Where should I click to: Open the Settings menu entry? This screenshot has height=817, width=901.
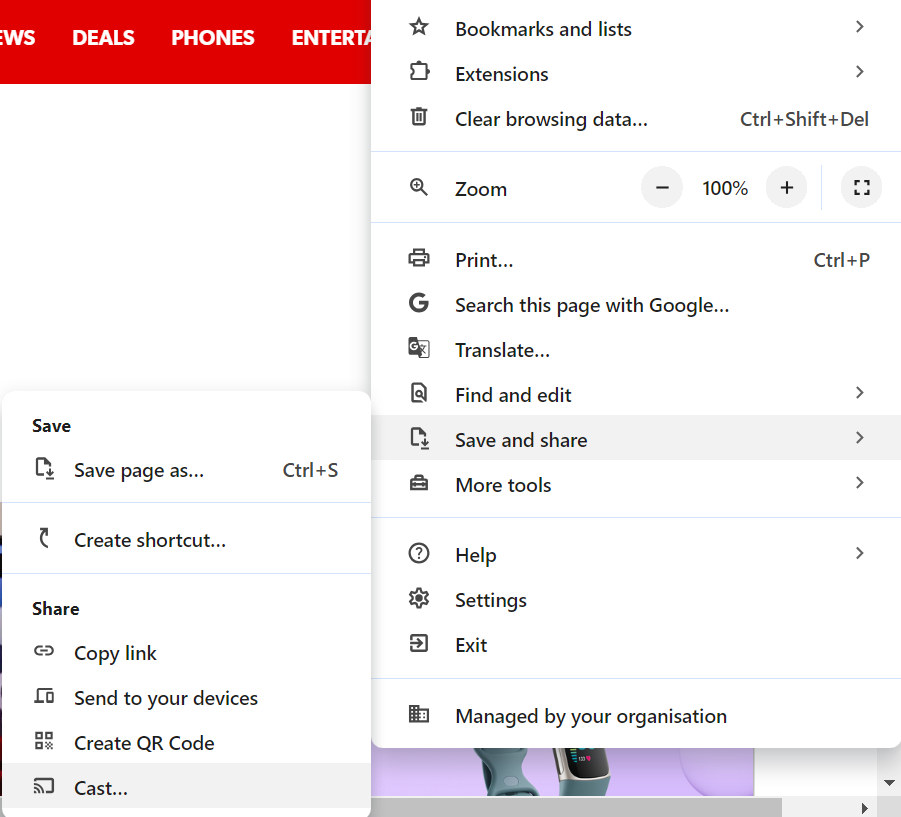[636, 599]
